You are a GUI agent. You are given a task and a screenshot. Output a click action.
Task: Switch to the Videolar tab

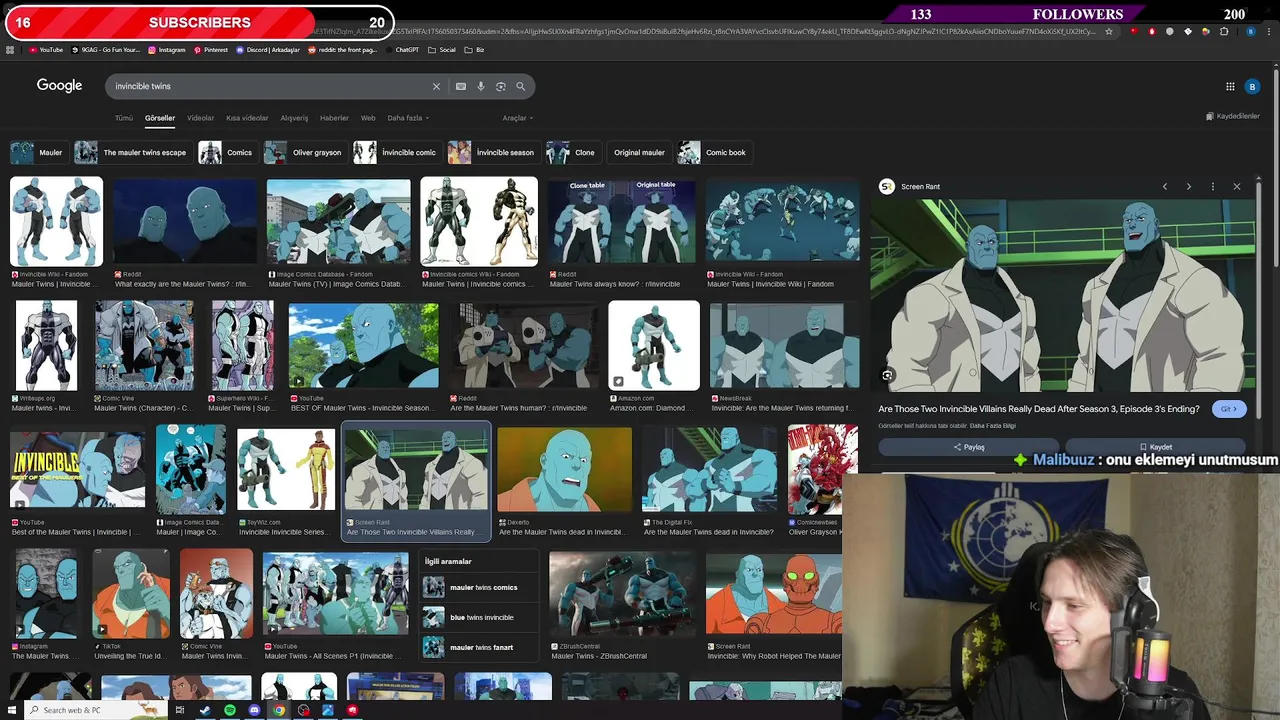(200, 118)
